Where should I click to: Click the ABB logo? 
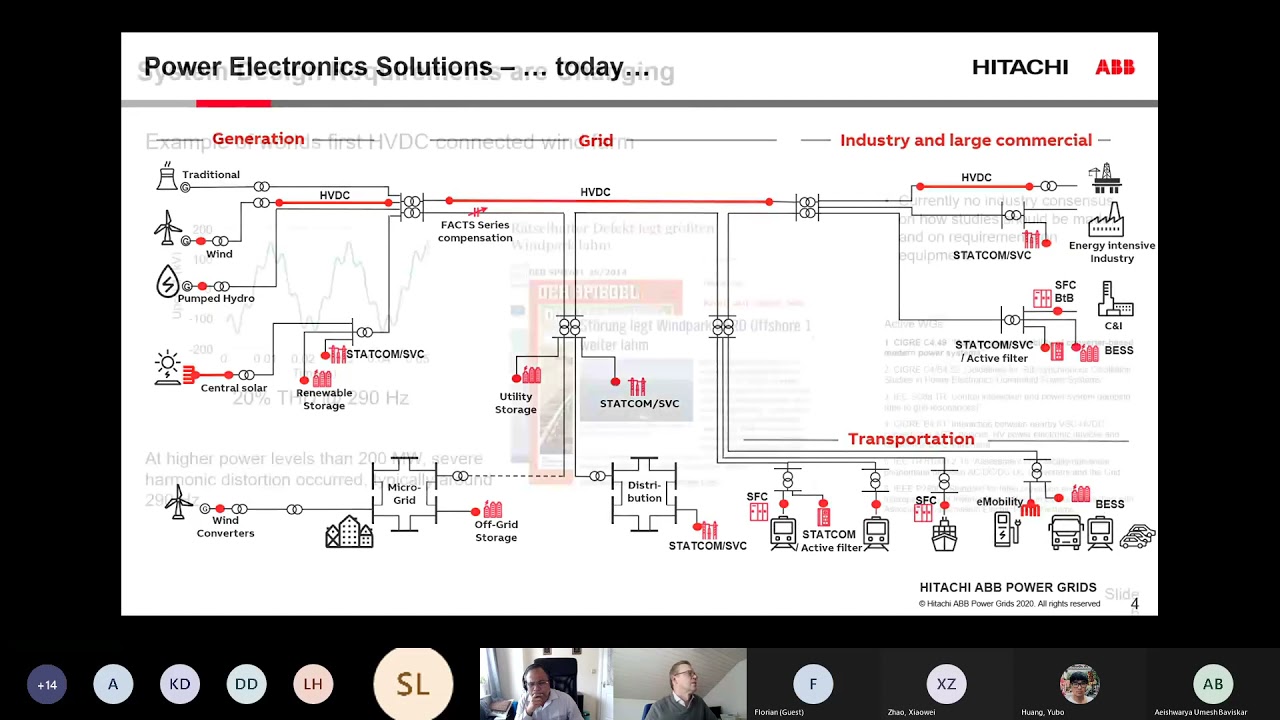1115,67
